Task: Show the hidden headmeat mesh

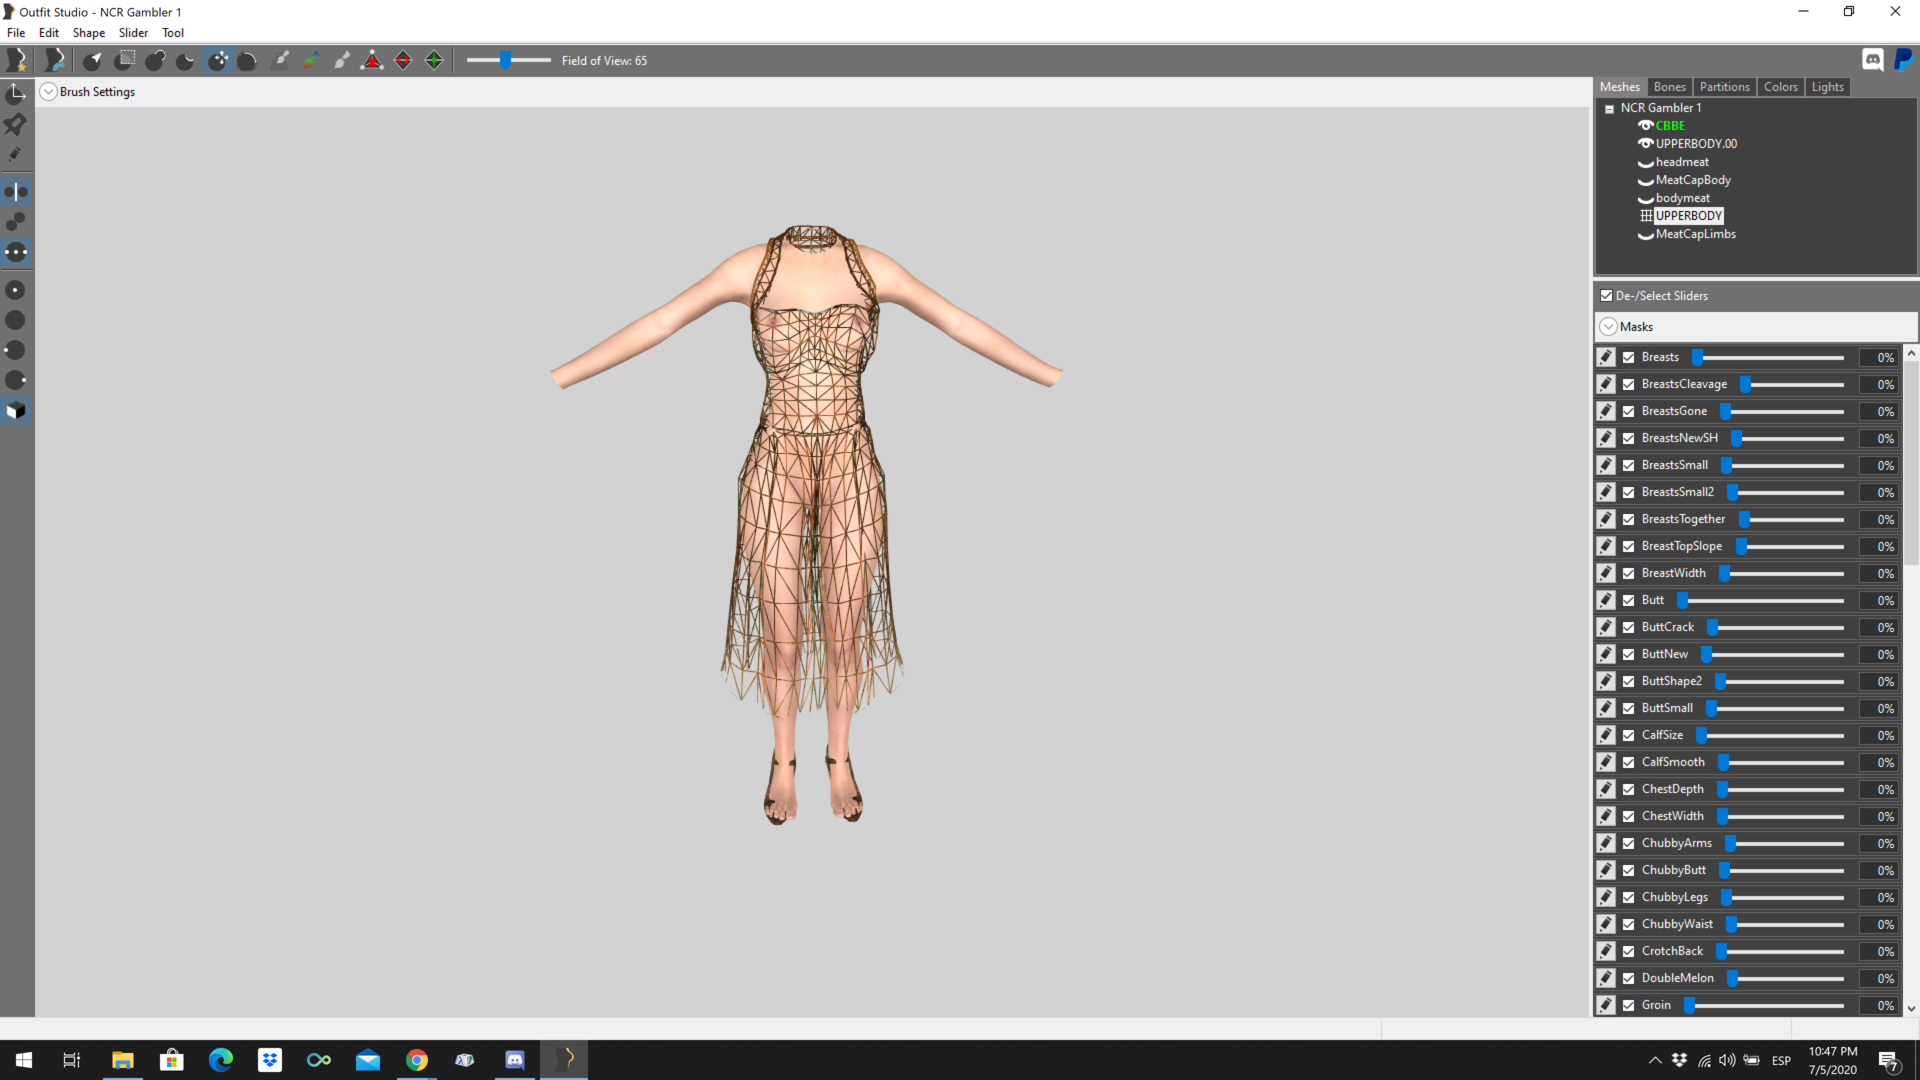Action: tap(1645, 162)
